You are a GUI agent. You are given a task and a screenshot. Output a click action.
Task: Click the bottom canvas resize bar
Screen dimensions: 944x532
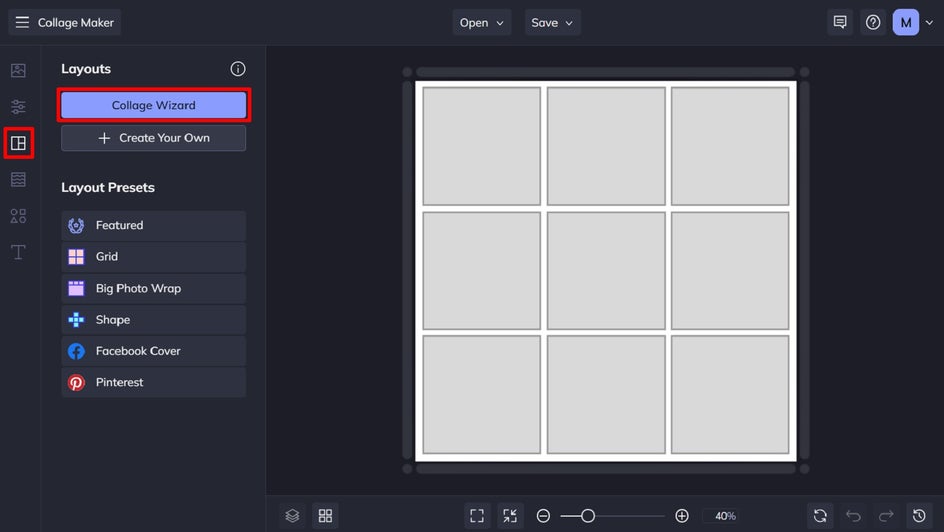[606, 469]
